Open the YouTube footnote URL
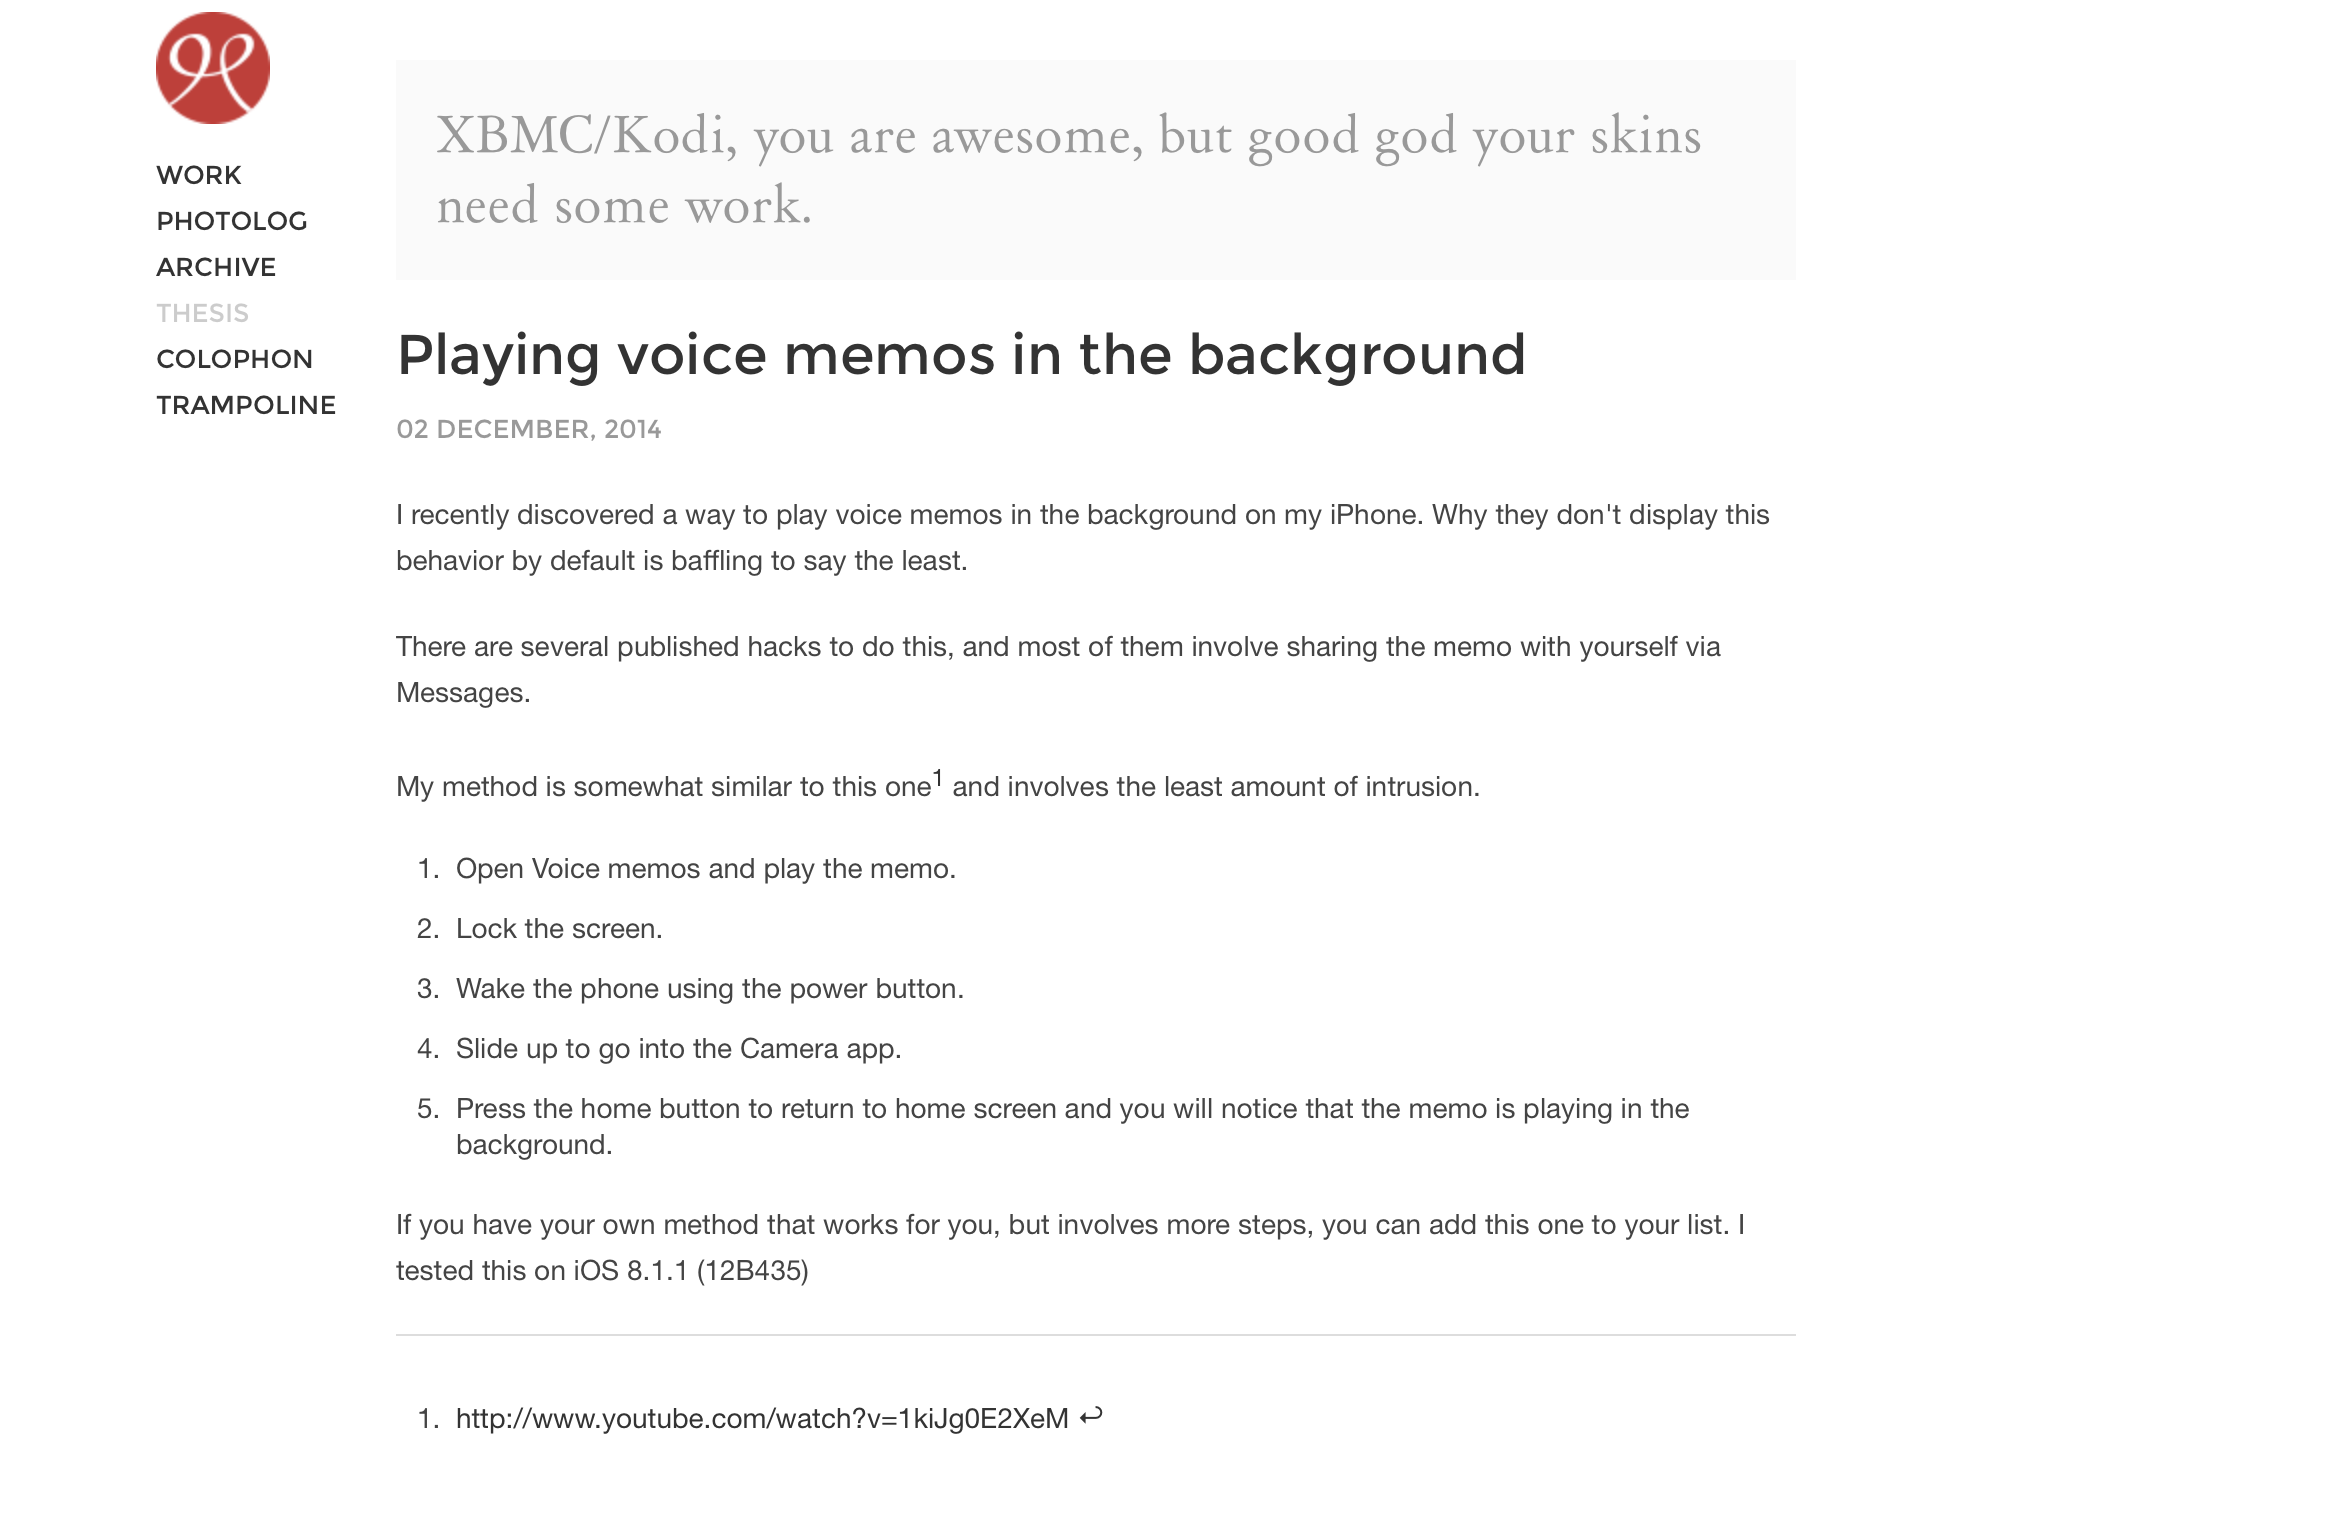The image size is (2342, 1522). pyautogui.click(x=762, y=1419)
